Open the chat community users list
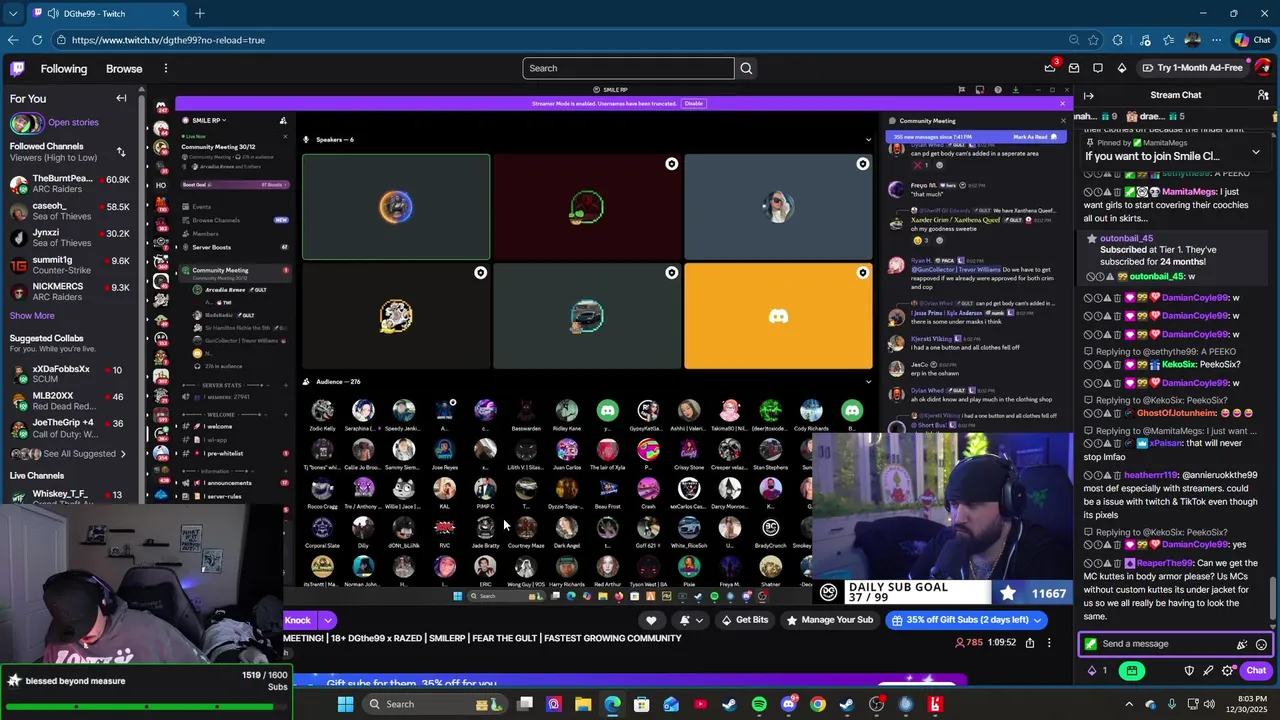This screenshot has height=720, width=1280. pyautogui.click(x=1263, y=95)
